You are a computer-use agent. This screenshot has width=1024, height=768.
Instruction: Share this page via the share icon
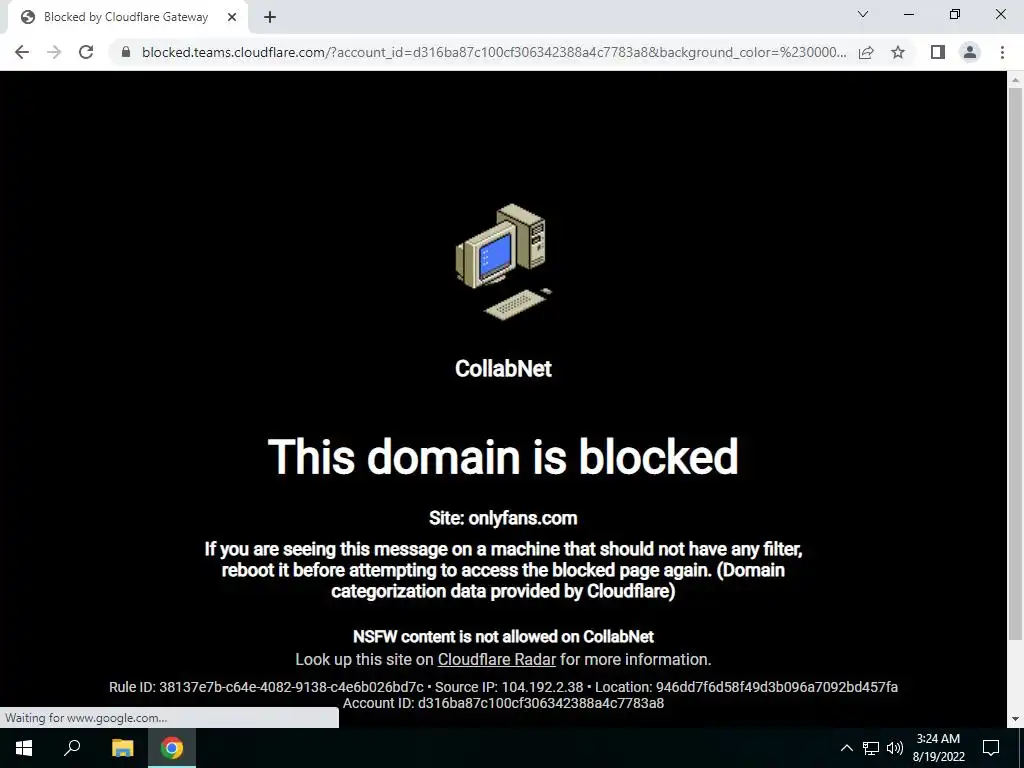click(866, 52)
